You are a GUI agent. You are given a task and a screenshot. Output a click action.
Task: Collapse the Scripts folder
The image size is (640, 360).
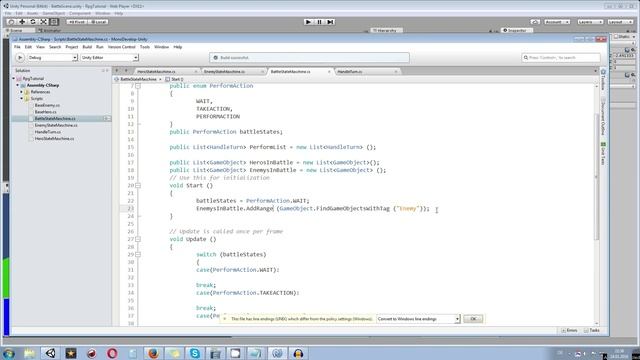click(22, 98)
